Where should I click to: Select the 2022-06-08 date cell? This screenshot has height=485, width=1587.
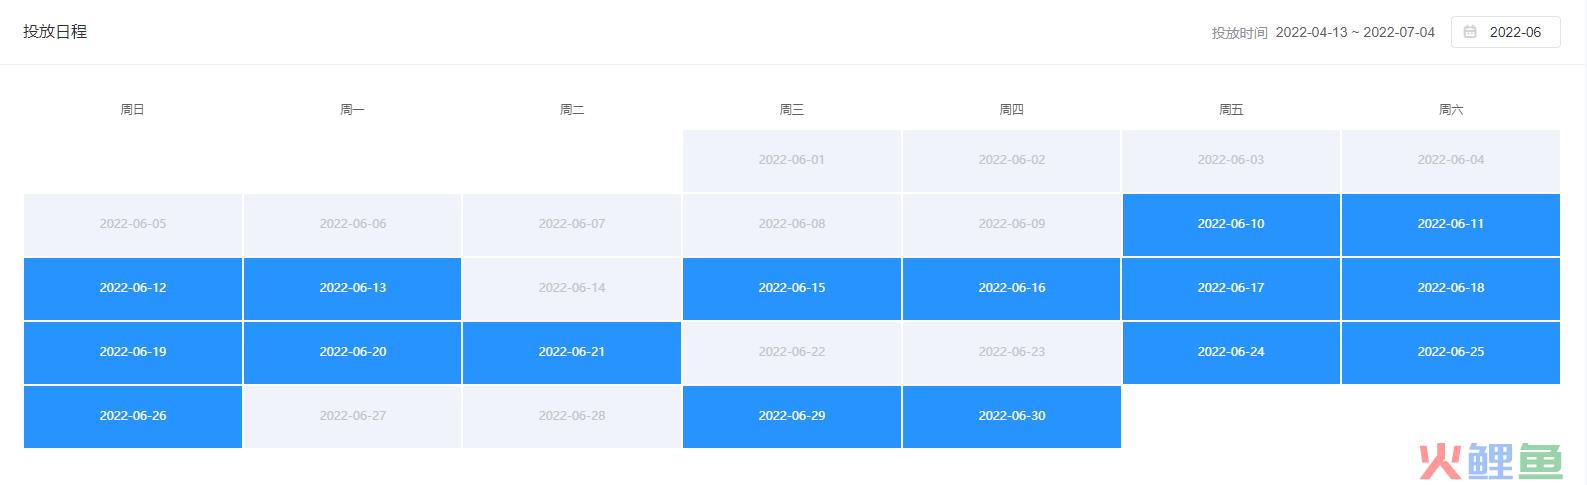792,224
